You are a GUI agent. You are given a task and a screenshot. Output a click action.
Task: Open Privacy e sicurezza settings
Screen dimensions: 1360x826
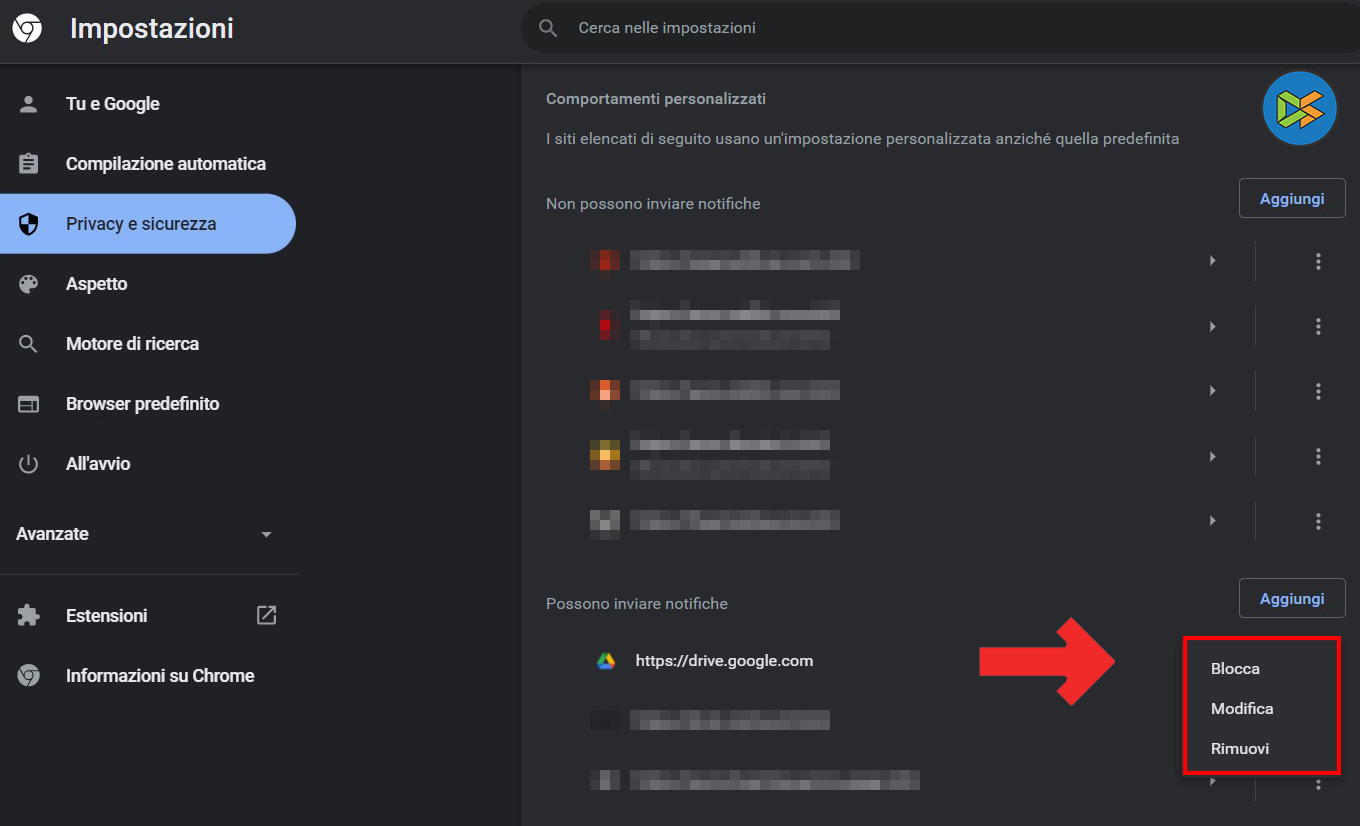coord(141,224)
